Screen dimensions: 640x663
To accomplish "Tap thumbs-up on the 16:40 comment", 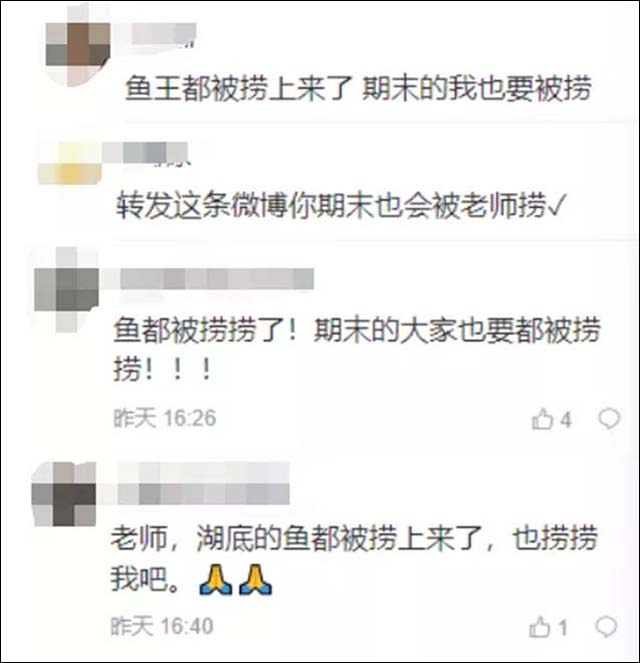I will [x=540, y=627].
